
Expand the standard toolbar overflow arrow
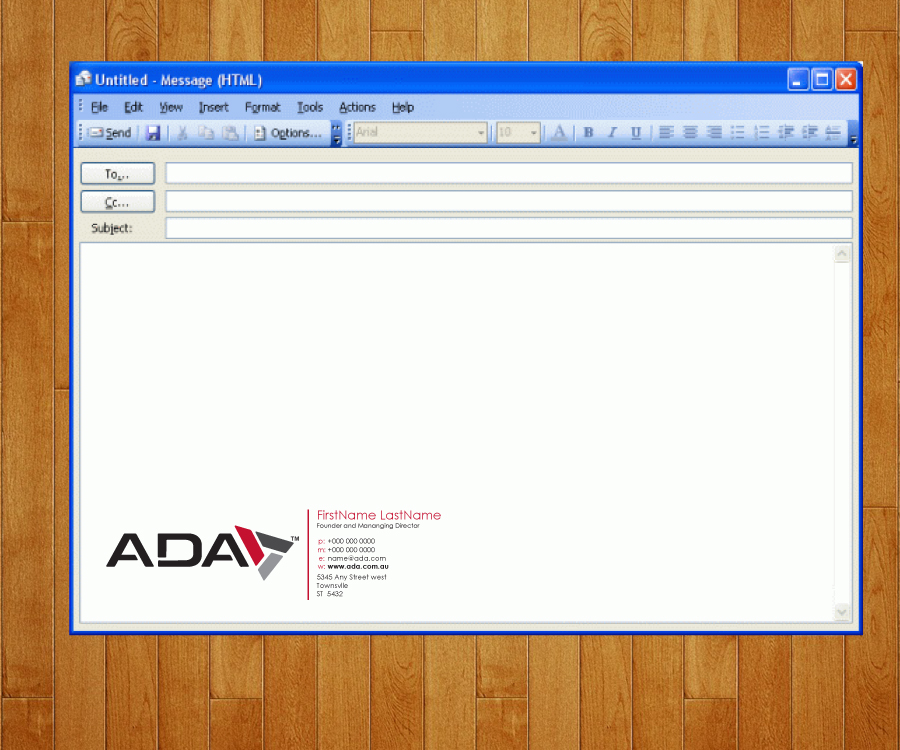pyautogui.click(x=336, y=133)
